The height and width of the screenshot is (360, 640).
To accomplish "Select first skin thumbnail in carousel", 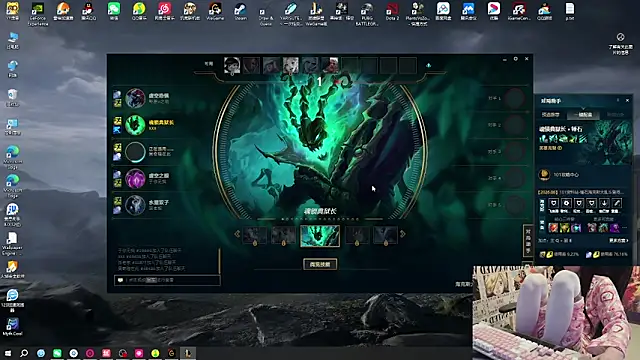I will click(255, 236).
